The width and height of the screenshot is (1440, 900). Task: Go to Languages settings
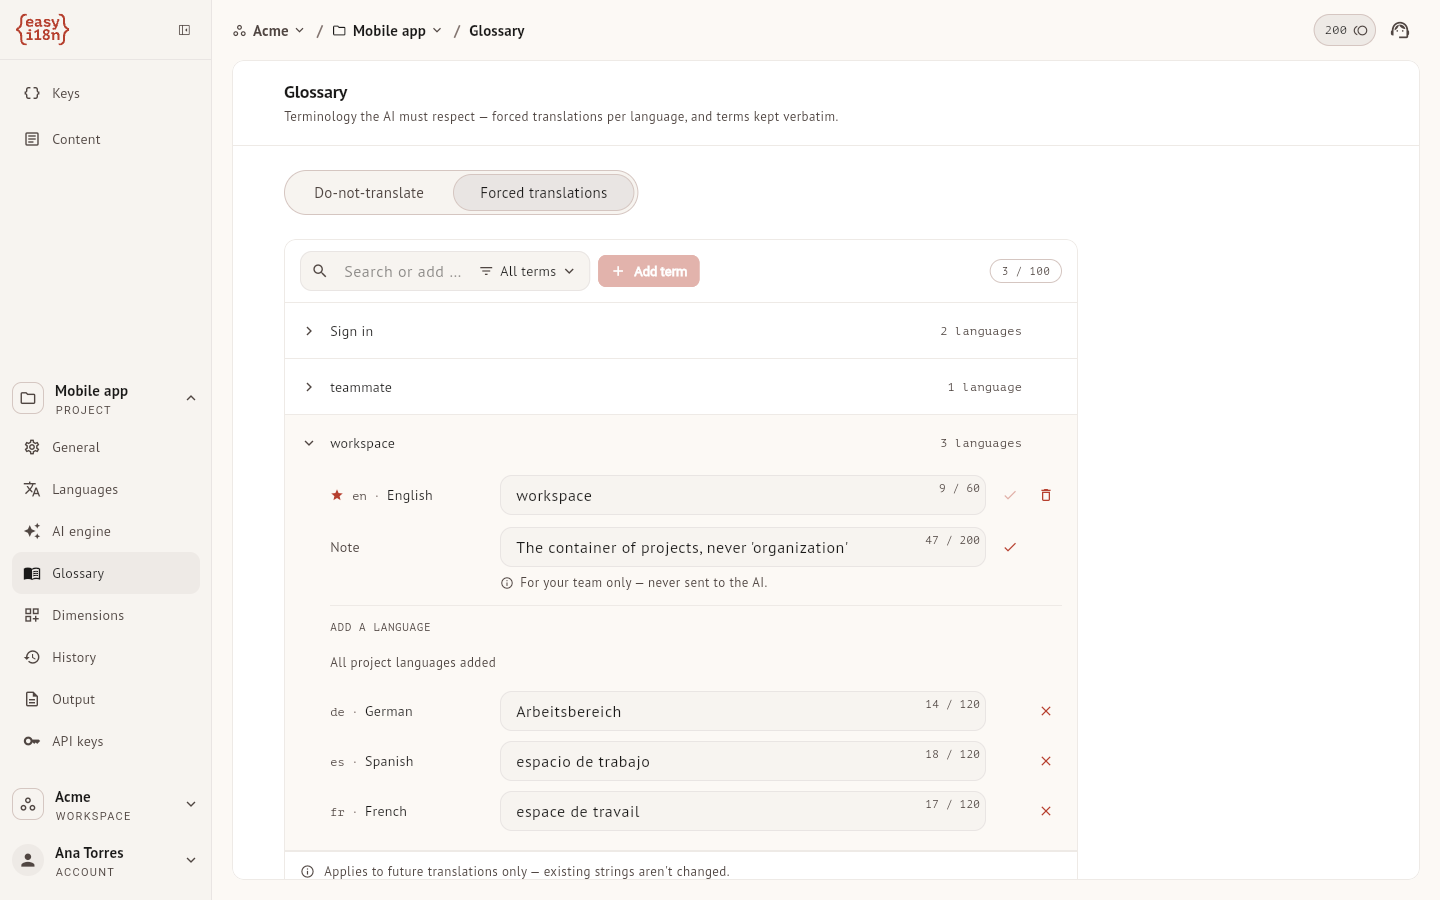coord(106,489)
